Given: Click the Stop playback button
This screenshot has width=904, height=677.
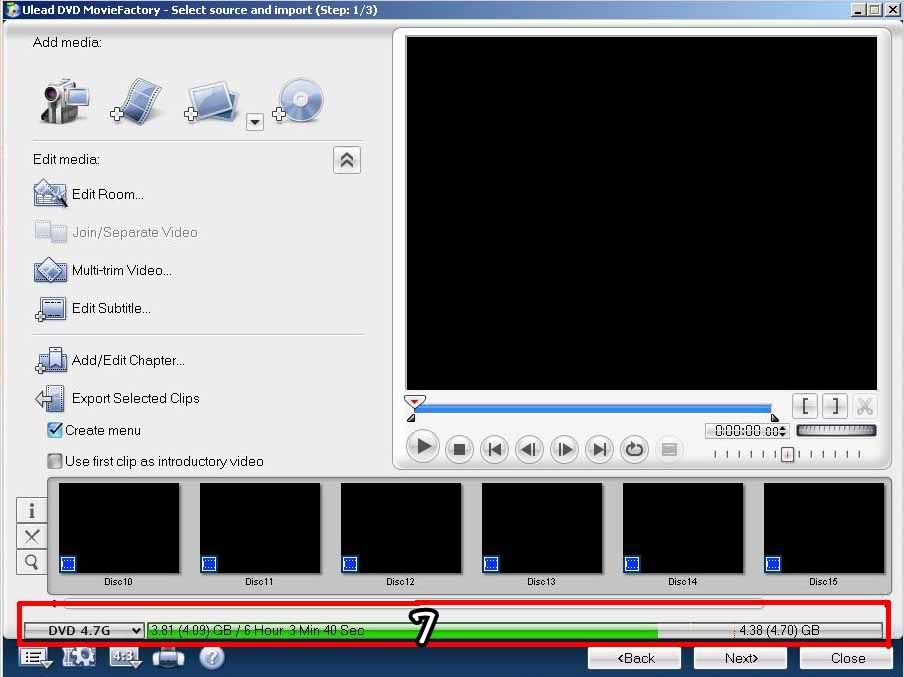Looking at the screenshot, I should point(458,449).
